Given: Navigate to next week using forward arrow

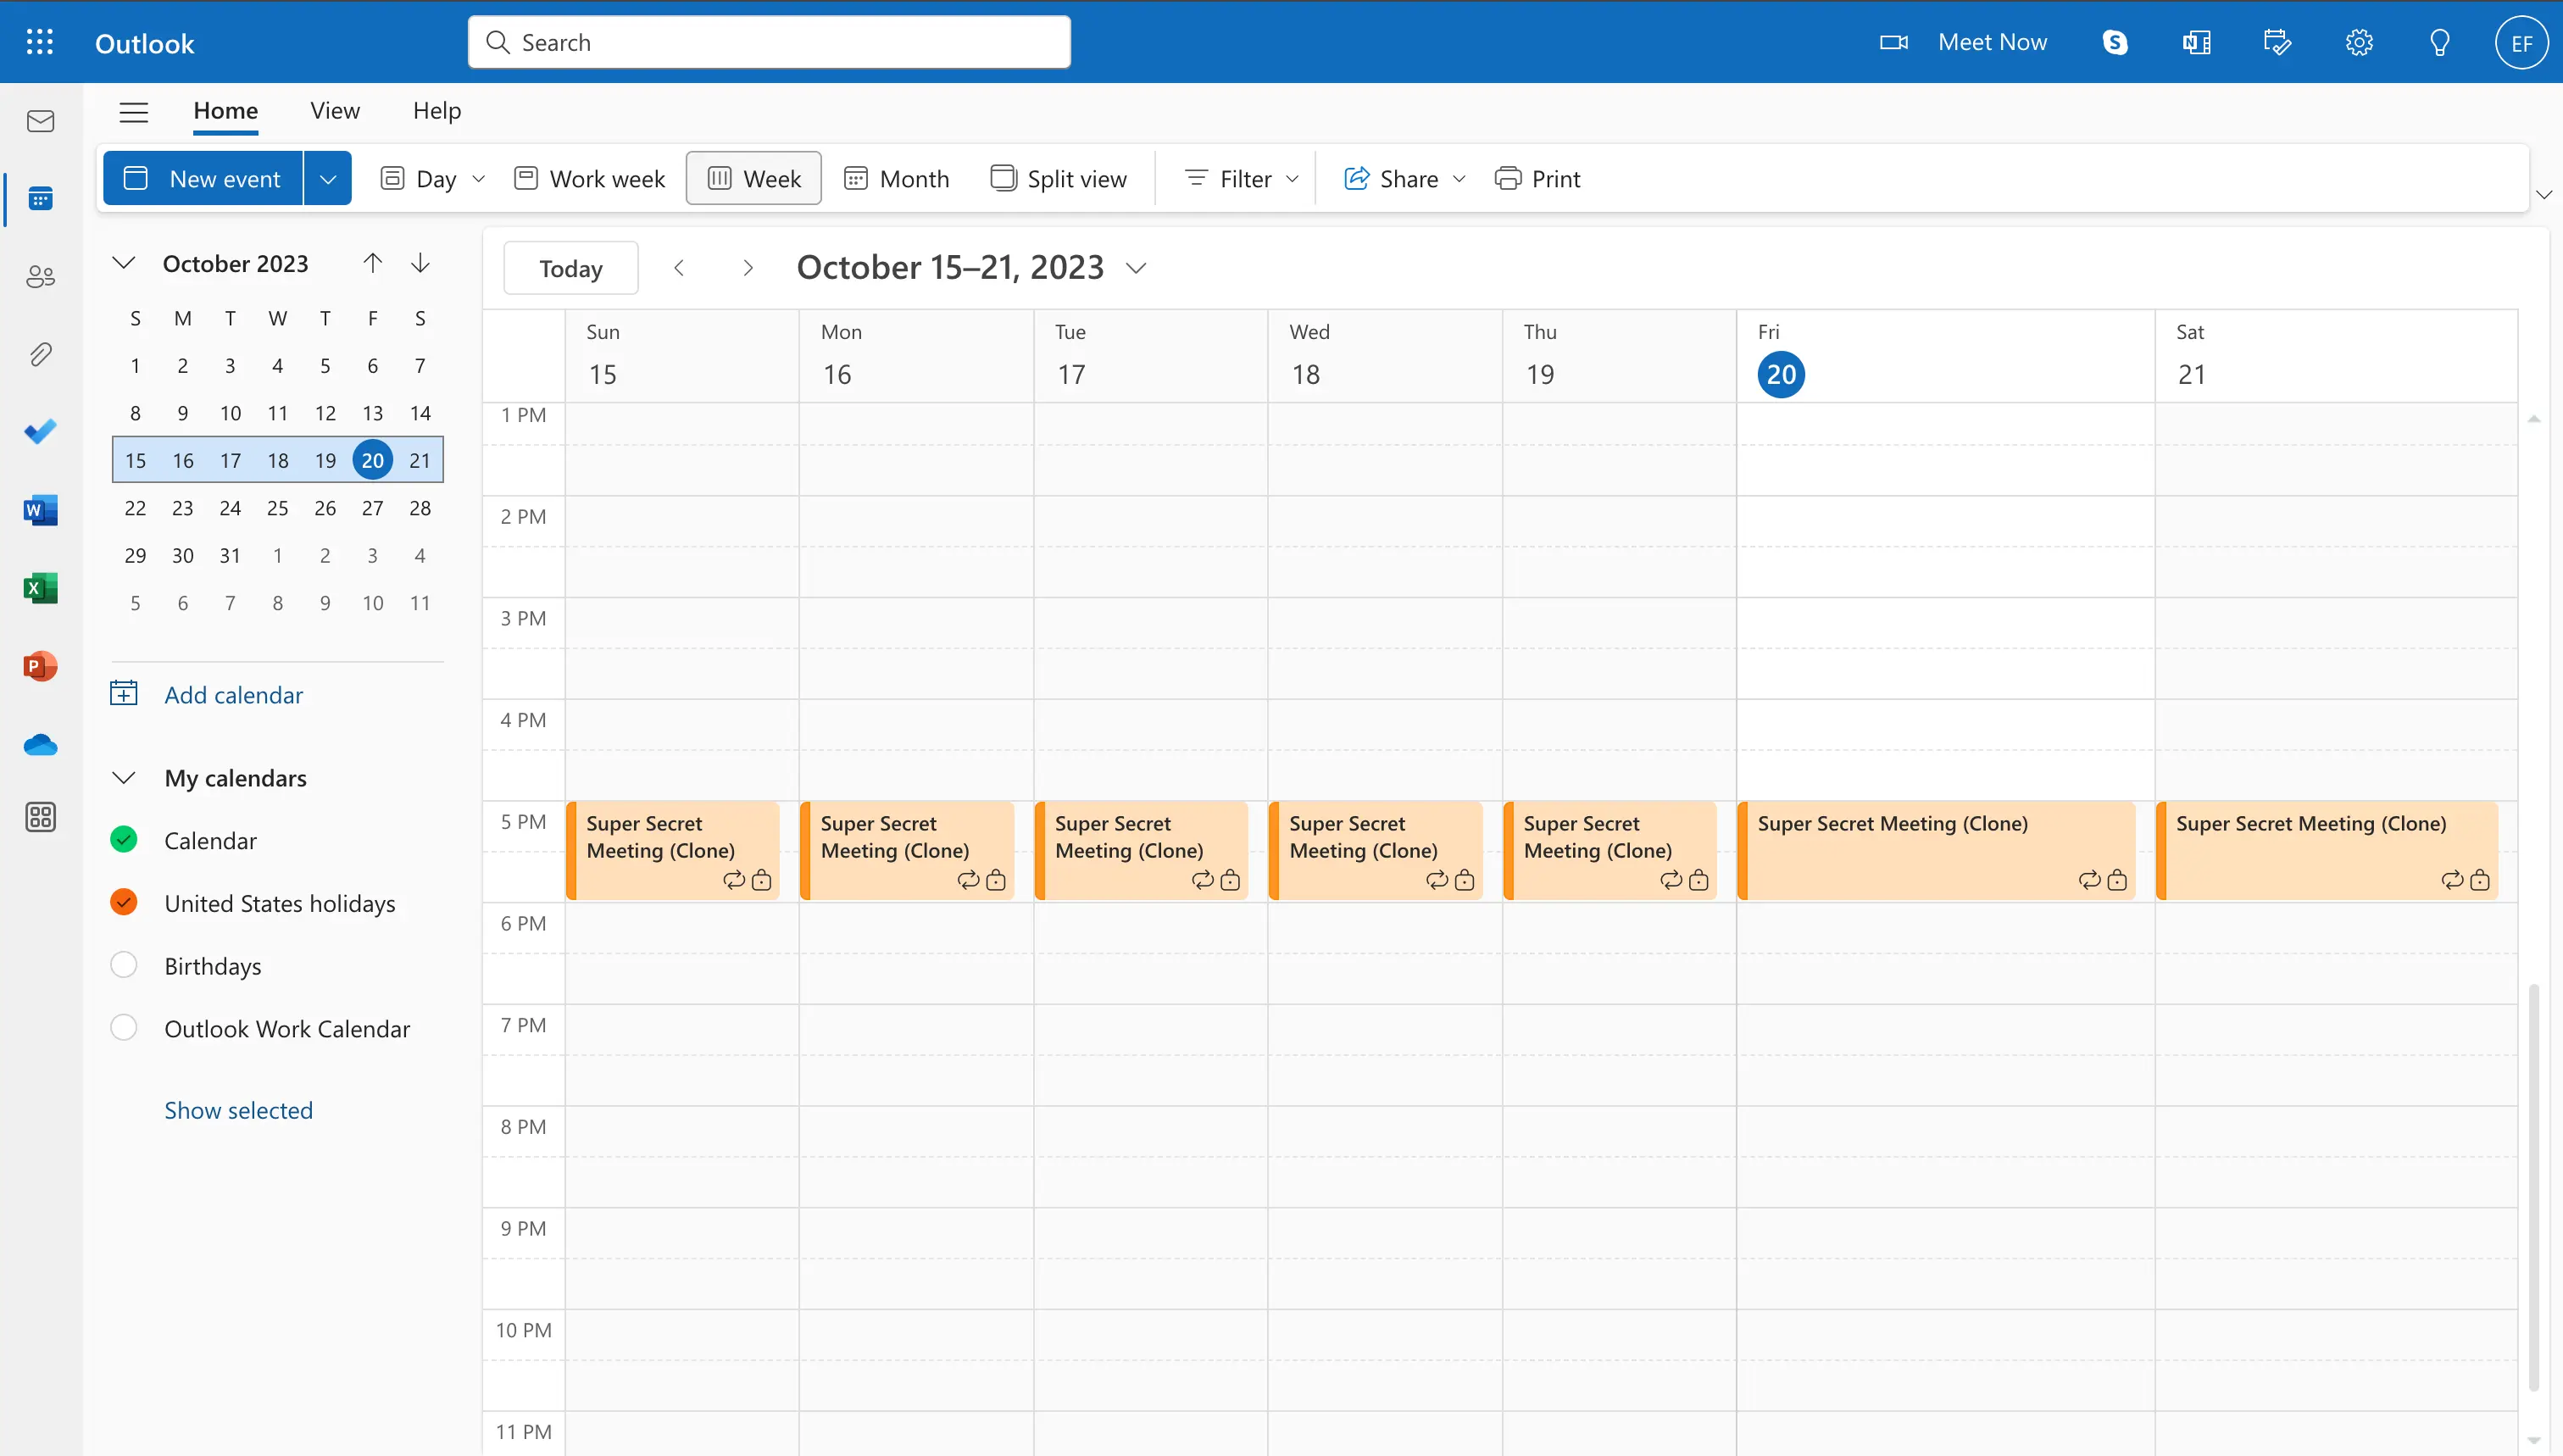Looking at the screenshot, I should pyautogui.click(x=747, y=268).
